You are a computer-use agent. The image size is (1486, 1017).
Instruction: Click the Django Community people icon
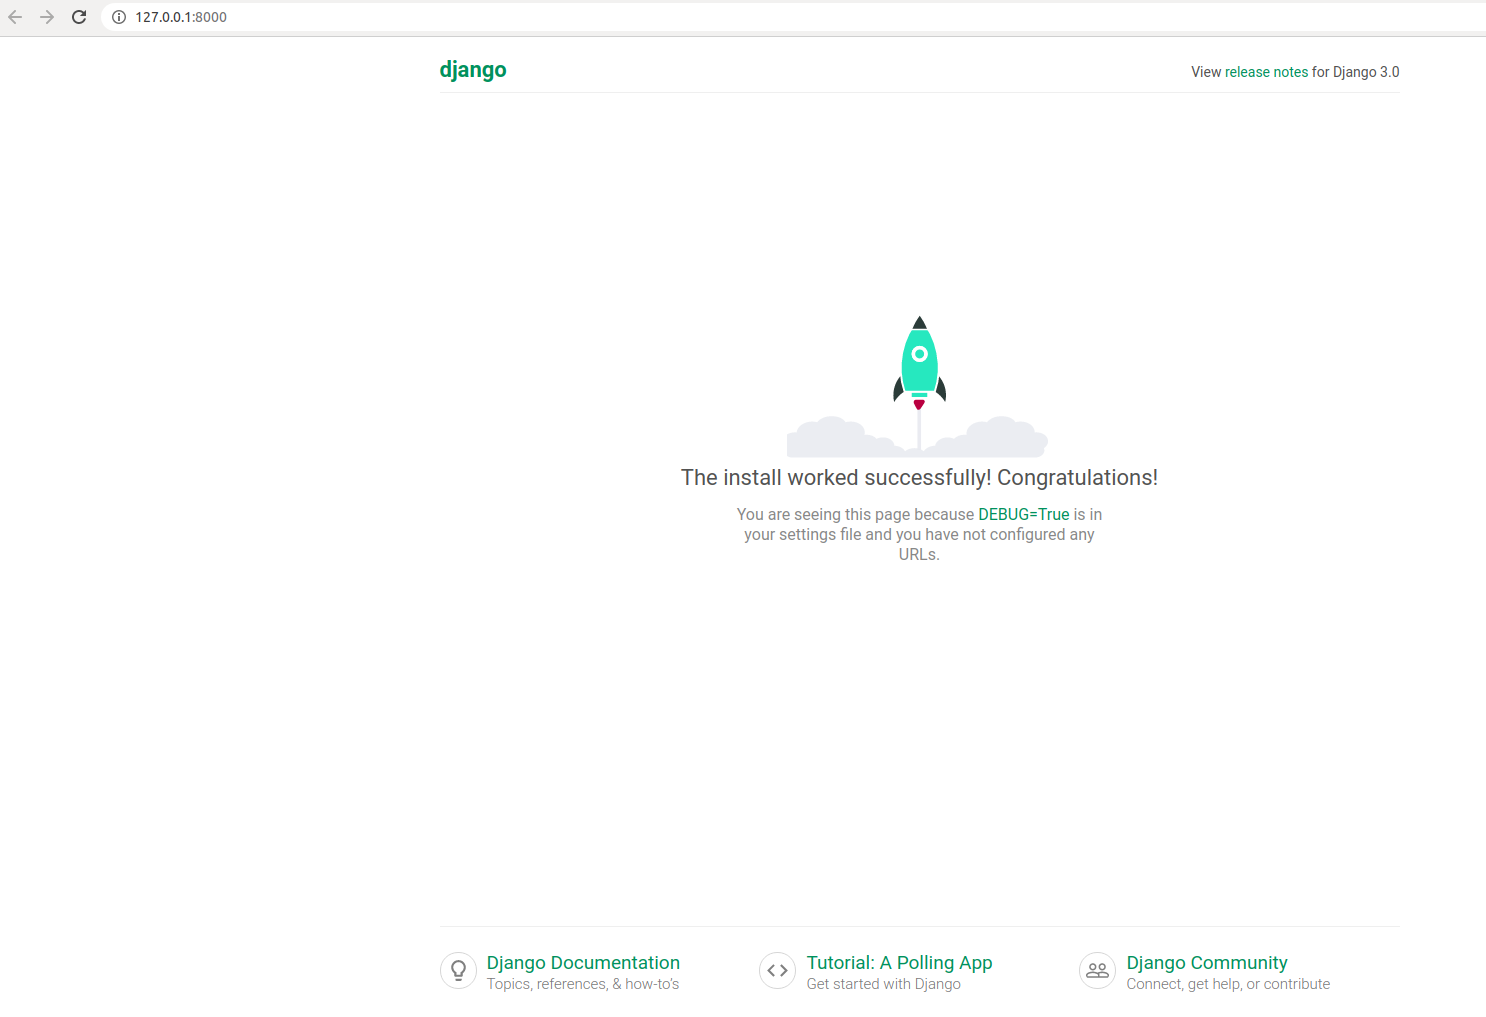1097,970
